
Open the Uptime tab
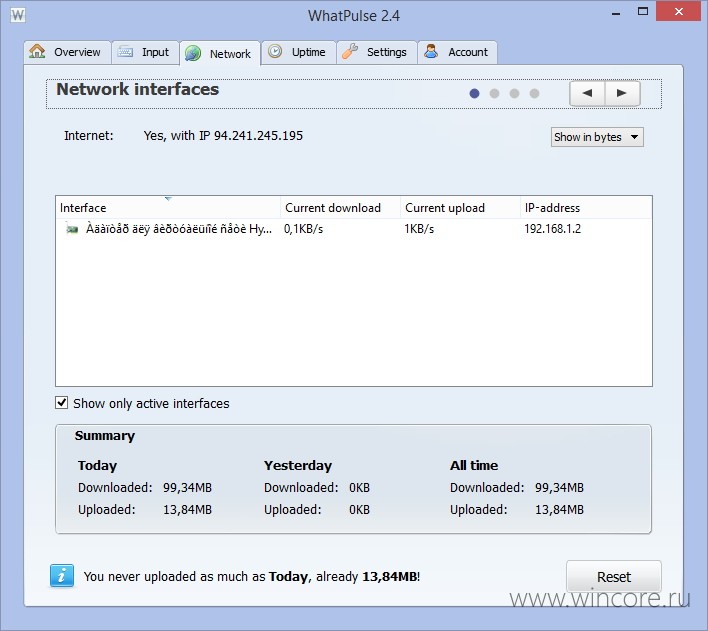pos(298,52)
